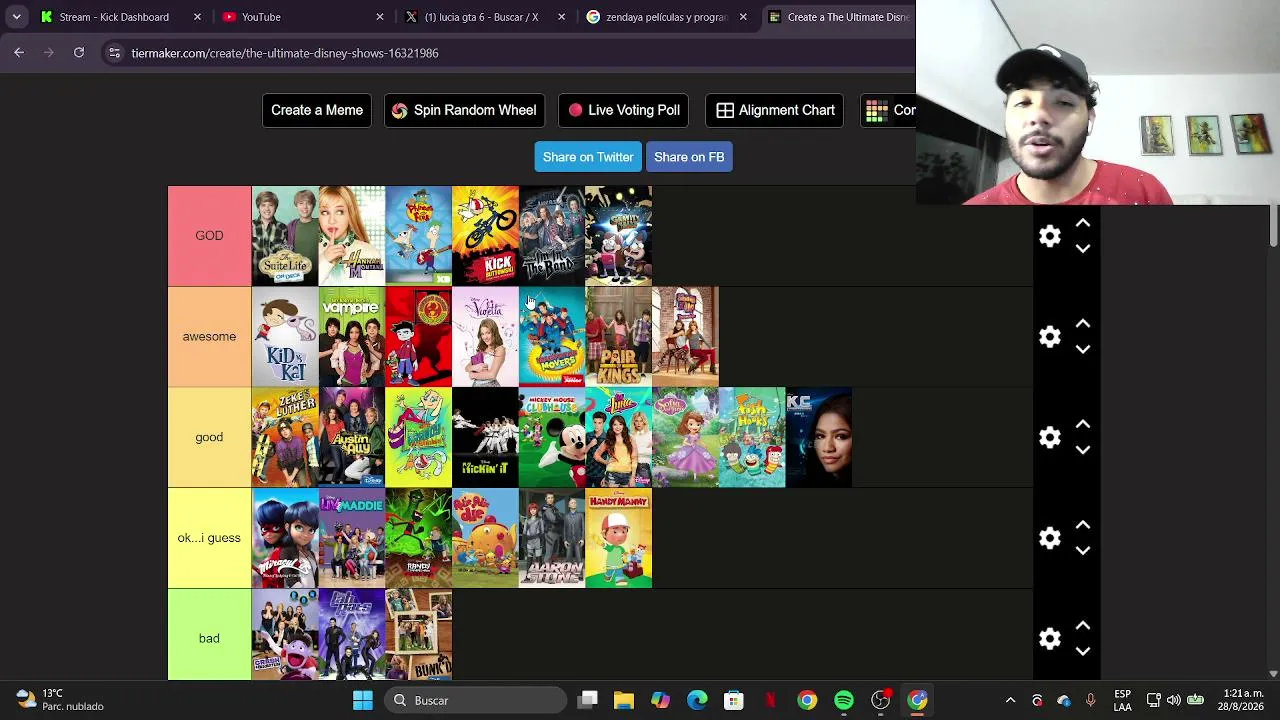1280x720 pixels.
Task: Launch Spotify from the taskbar
Action: (x=844, y=700)
